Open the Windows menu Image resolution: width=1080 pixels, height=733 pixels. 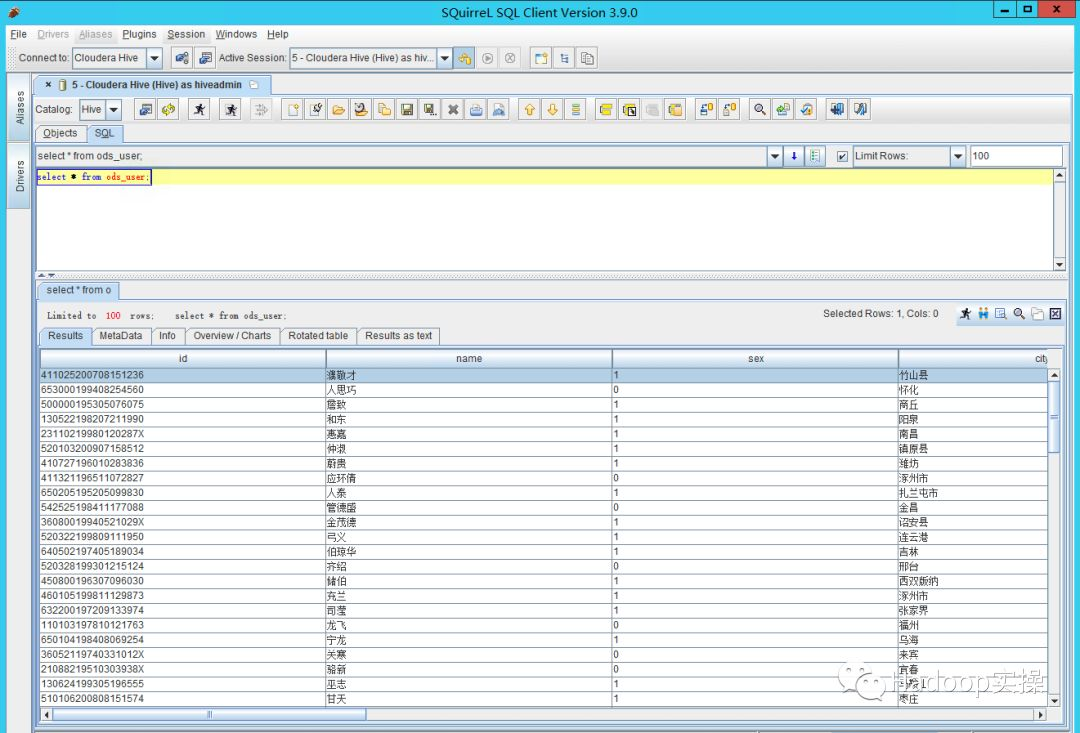click(x=236, y=34)
